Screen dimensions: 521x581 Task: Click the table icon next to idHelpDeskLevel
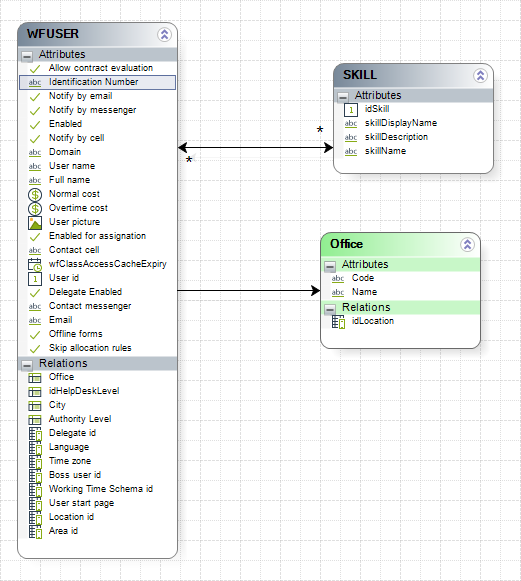(x=35, y=392)
